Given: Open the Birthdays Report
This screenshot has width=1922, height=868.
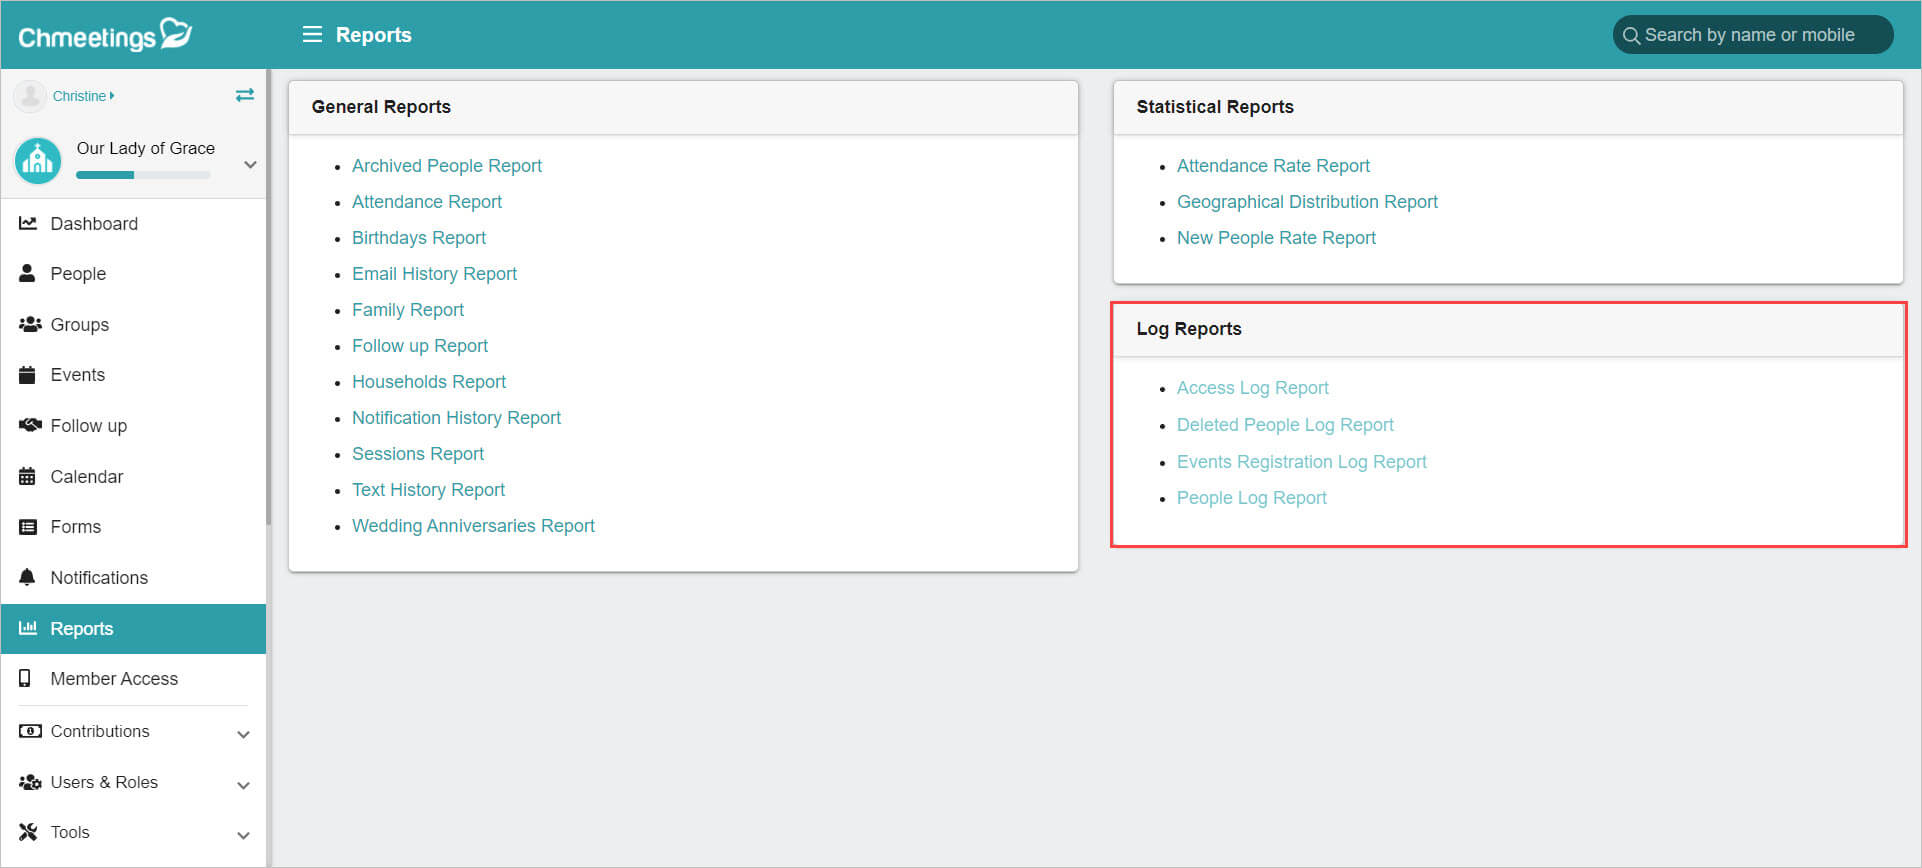Looking at the screenshot, I should click(419, 238).
